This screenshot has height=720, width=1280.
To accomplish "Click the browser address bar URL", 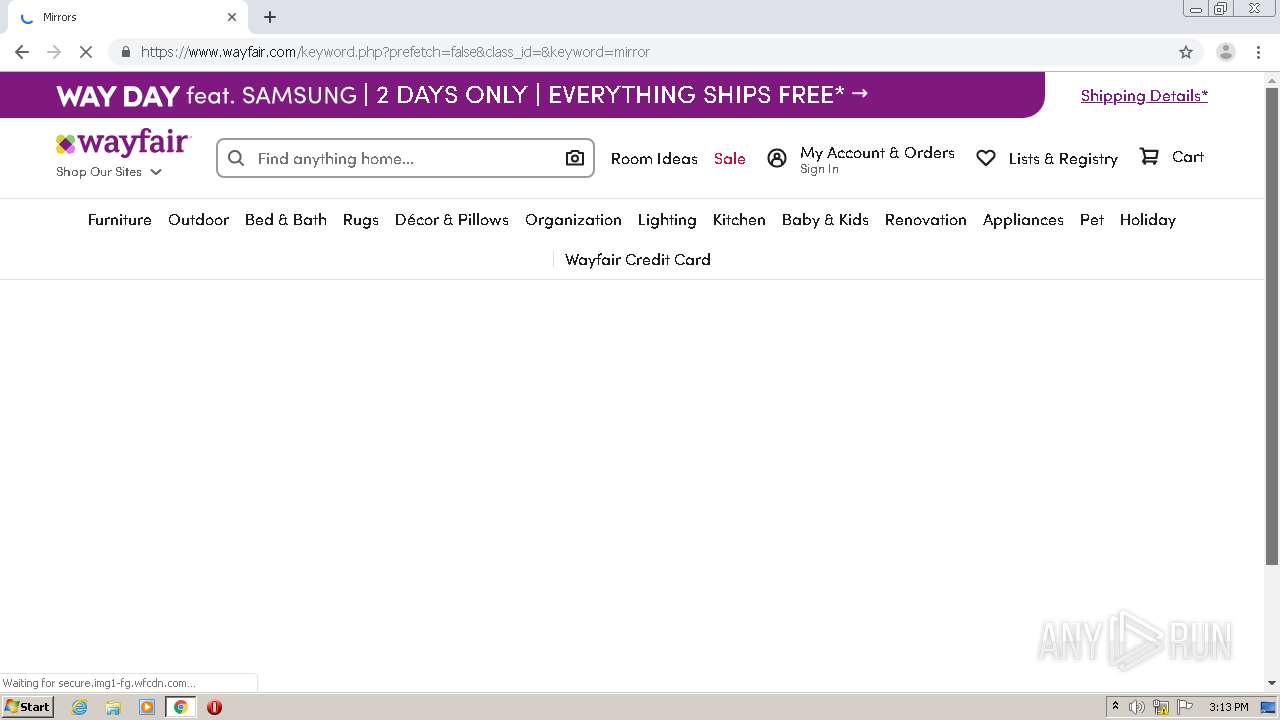I will (395, 52).
